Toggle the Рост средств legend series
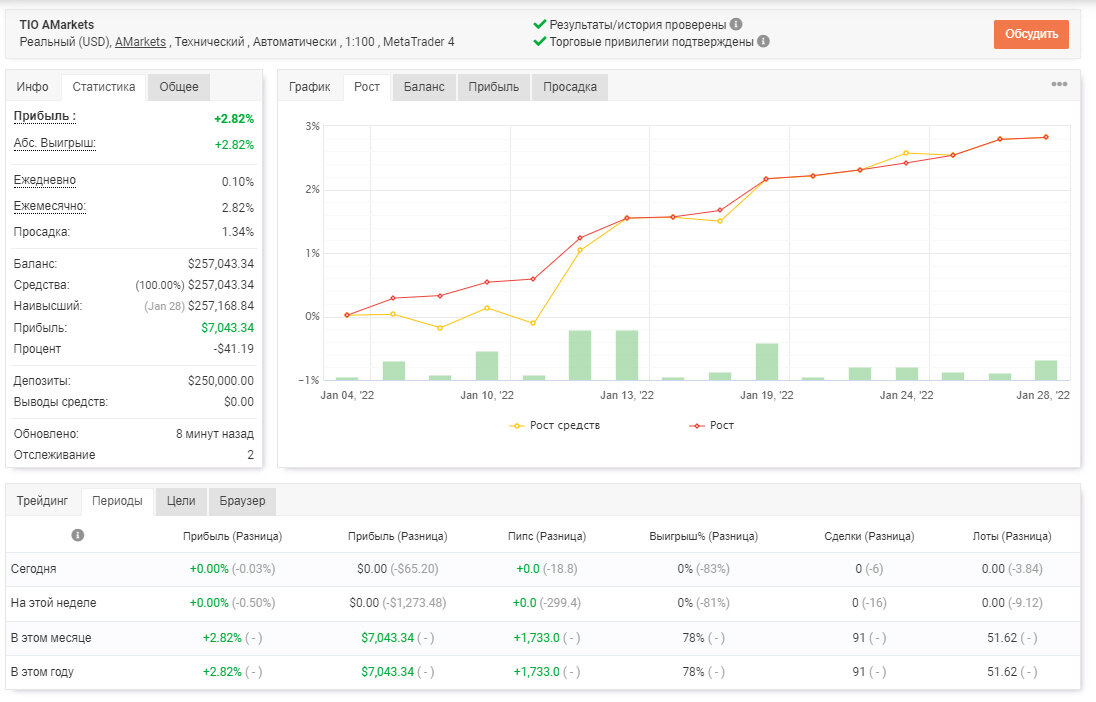The height and width of the screenshot is (702, 1096). click(554, 425)
